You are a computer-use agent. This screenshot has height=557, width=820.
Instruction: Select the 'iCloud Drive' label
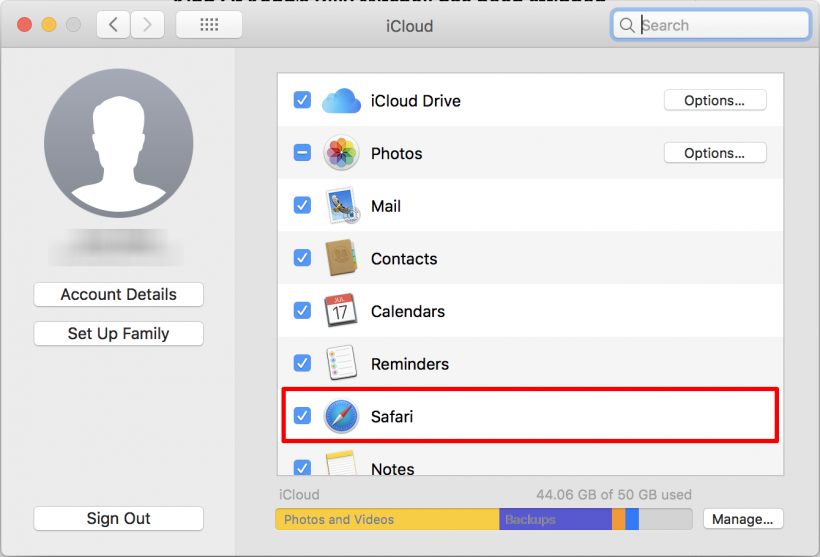[416, 100]
